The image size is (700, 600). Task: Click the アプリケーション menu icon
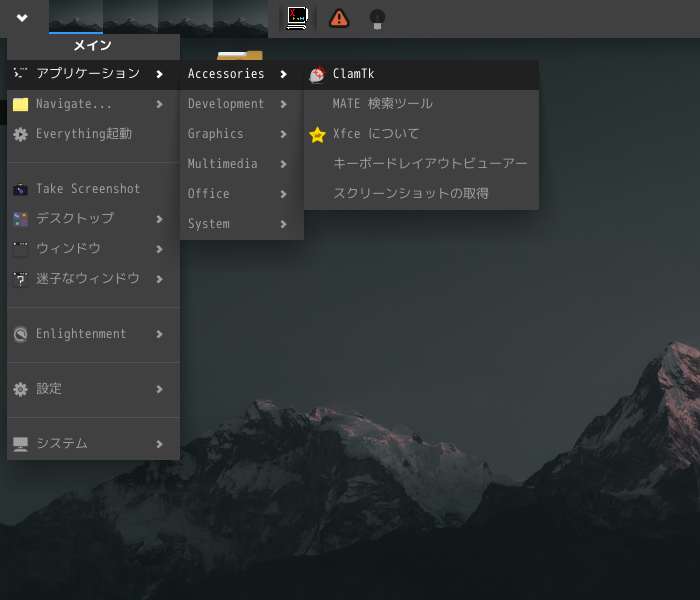pos(20,73)
